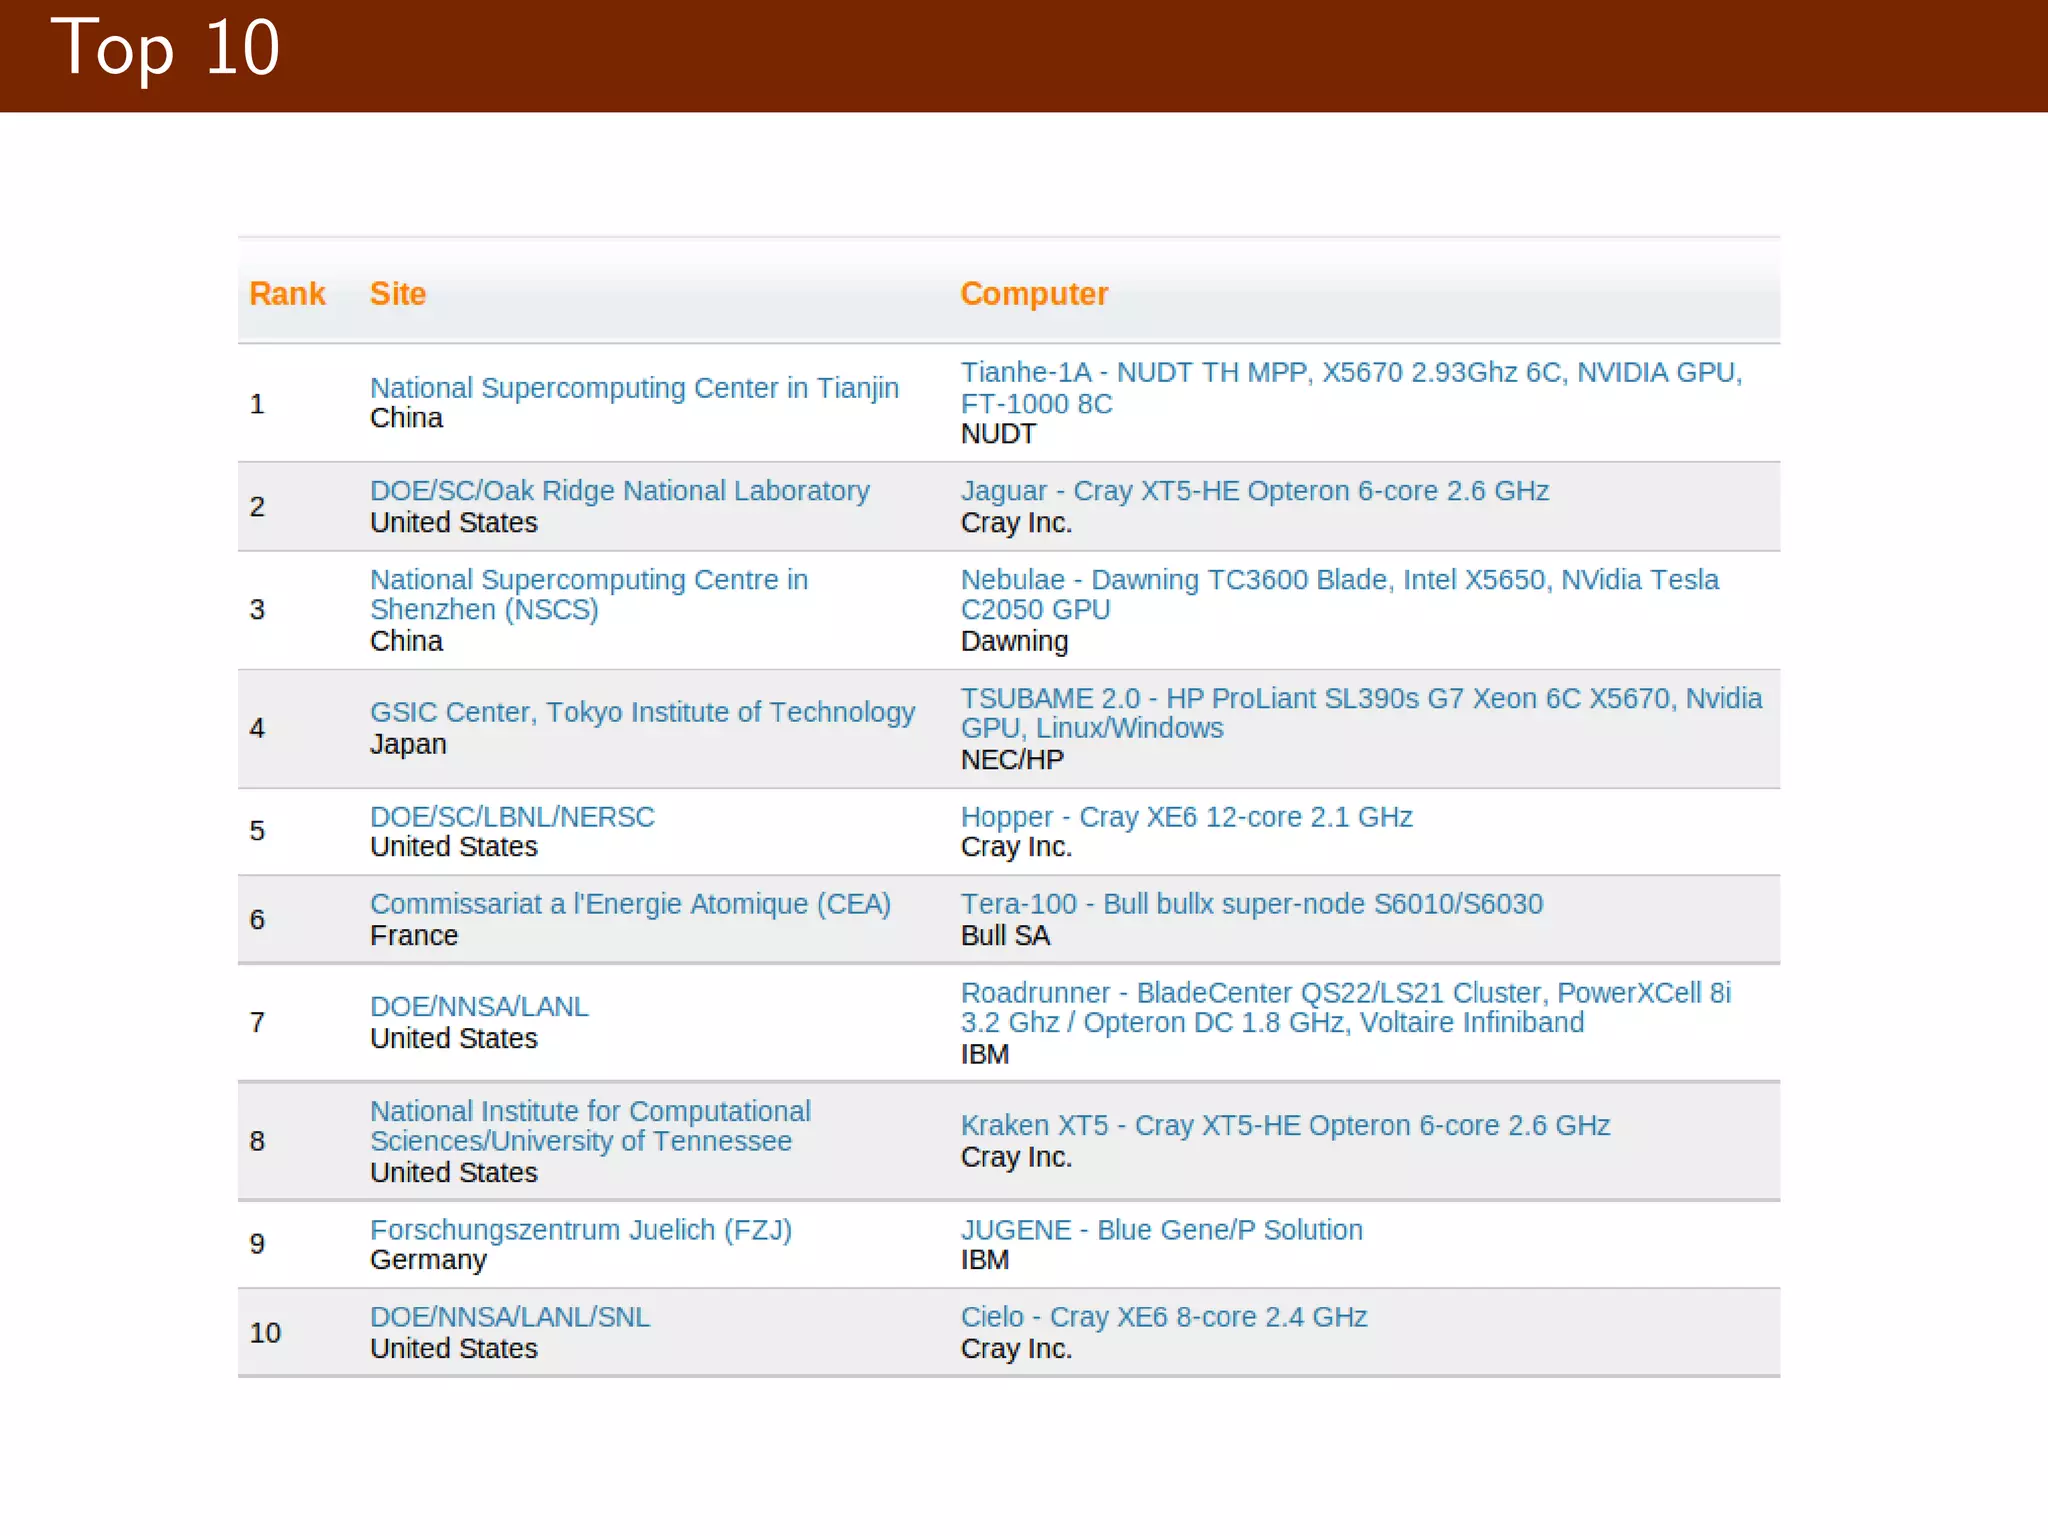This screenshot has width=2048, height=1536.
Task: Select National Supercomputing Centre in Shenzhen link
Action: [x=588, y=580]
